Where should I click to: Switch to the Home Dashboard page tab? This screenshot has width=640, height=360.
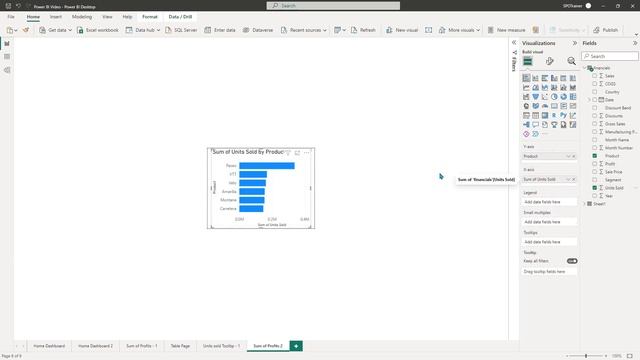click(49, 346)
